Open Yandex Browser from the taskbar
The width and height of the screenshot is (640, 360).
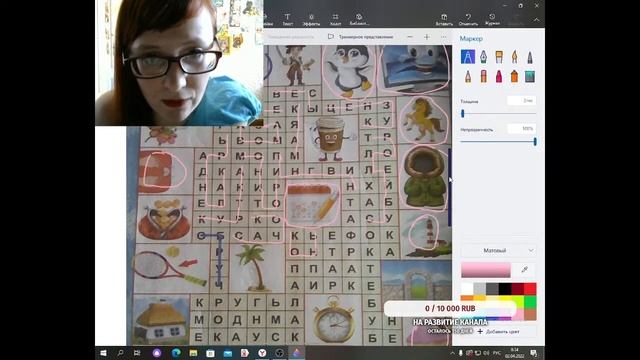[262, 353]
